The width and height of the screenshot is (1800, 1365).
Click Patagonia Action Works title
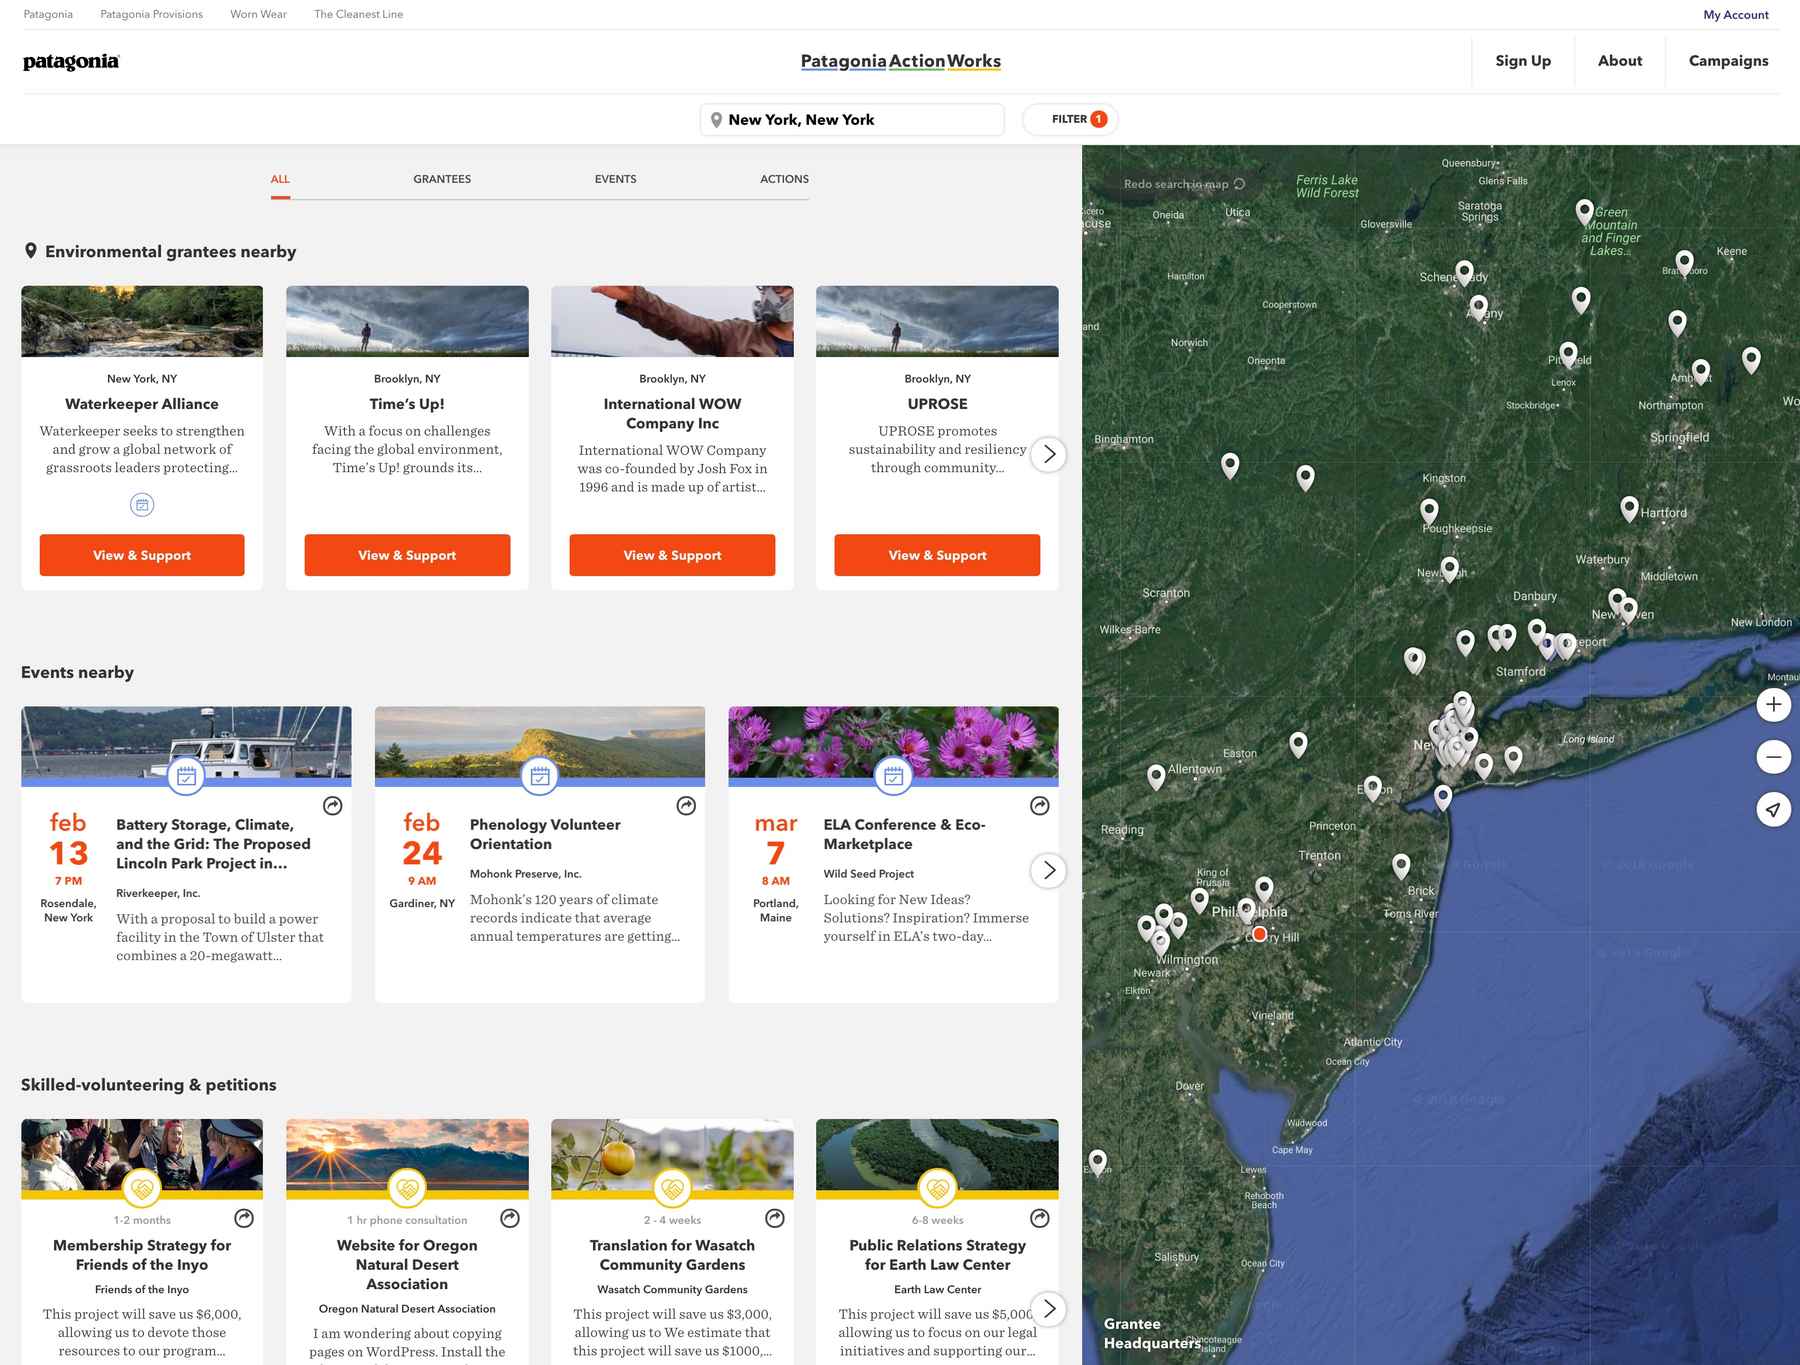point(901,61)
